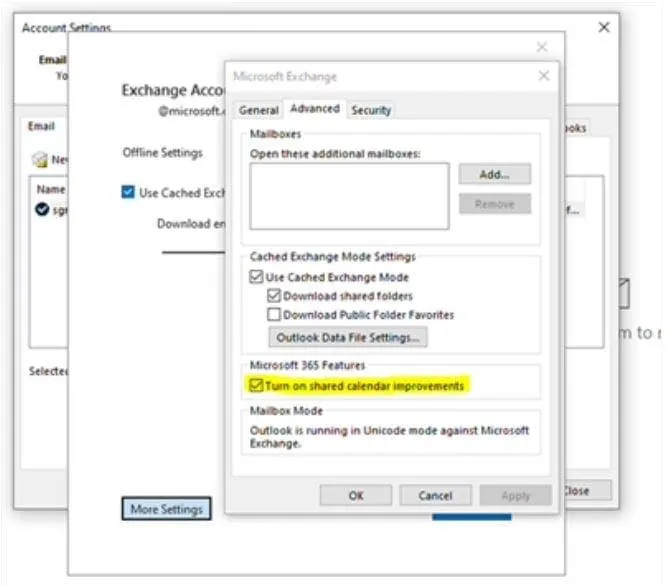This screenshot has height=586, width=670.
Task: Close the Exchange Account Settings window
Action: coord(542,47)
